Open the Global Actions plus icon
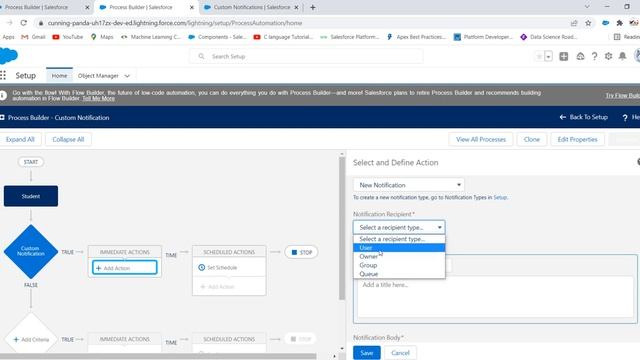This screenshot has width=640, height=360. [x=564, y=56]
